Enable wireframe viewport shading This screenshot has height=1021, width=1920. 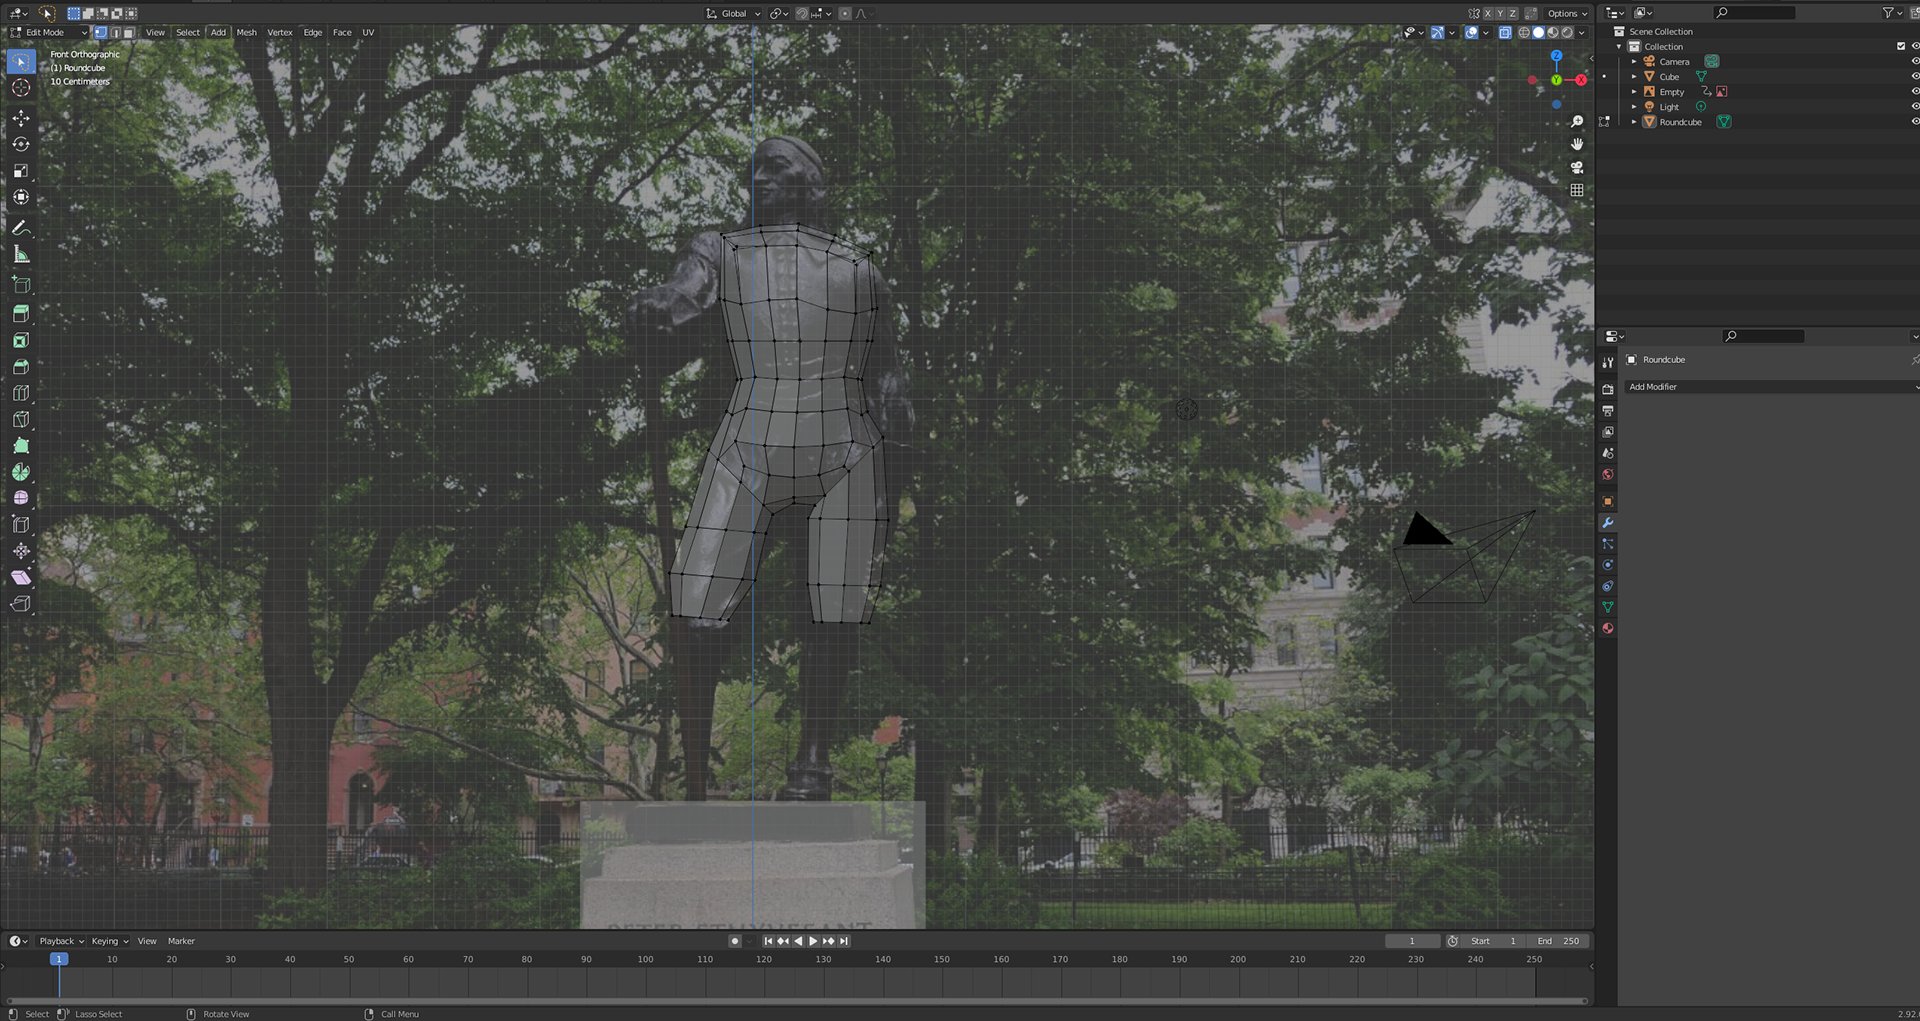(x=1524, y=32)
